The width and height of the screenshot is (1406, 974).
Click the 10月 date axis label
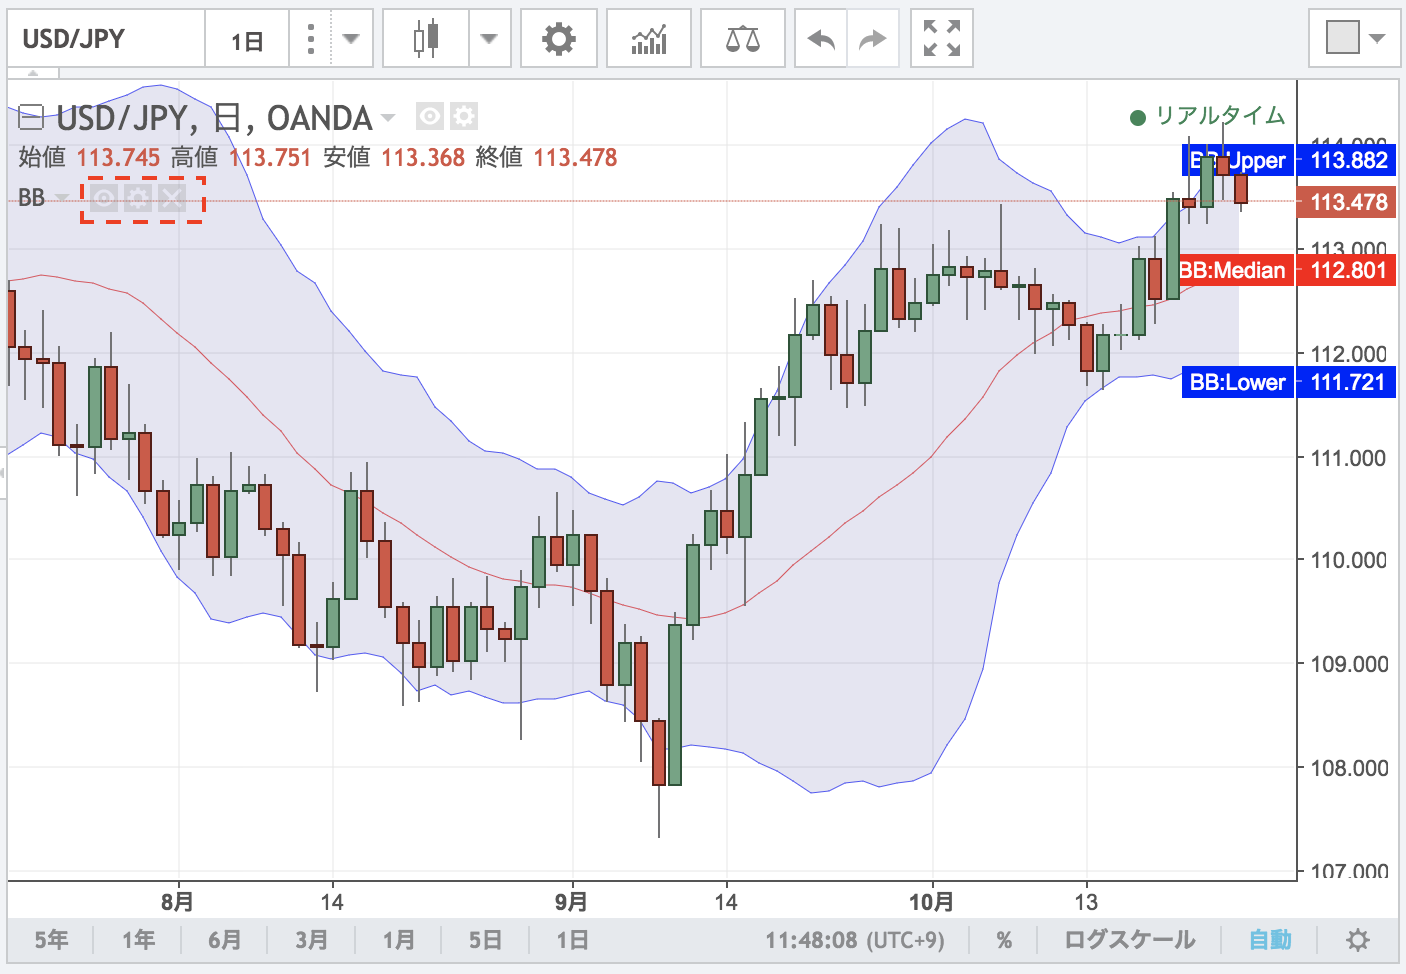[931, 902]
